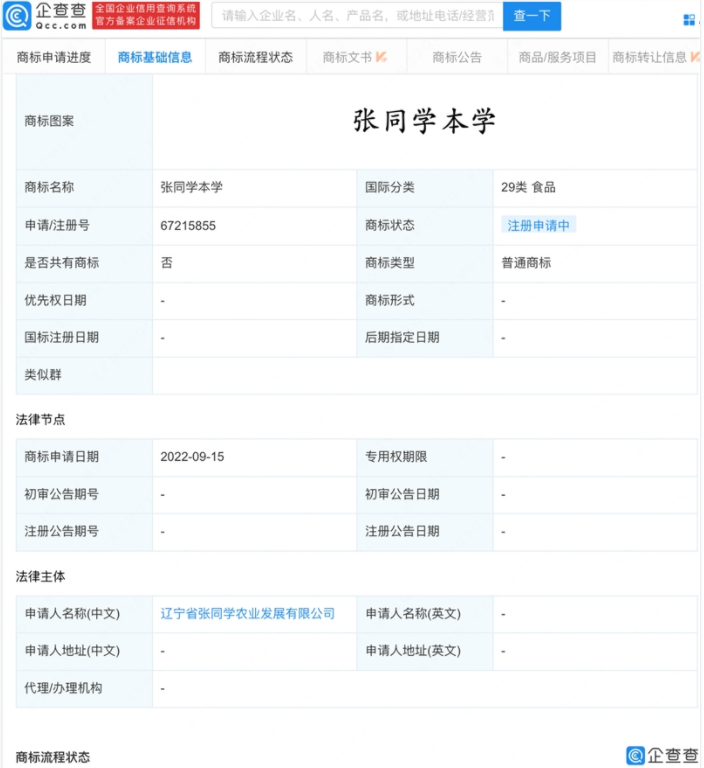Click the 是否共有商标 label cell
Image resolution: width=704 pixels, height=768 pixels.
[x=84, y=264]
